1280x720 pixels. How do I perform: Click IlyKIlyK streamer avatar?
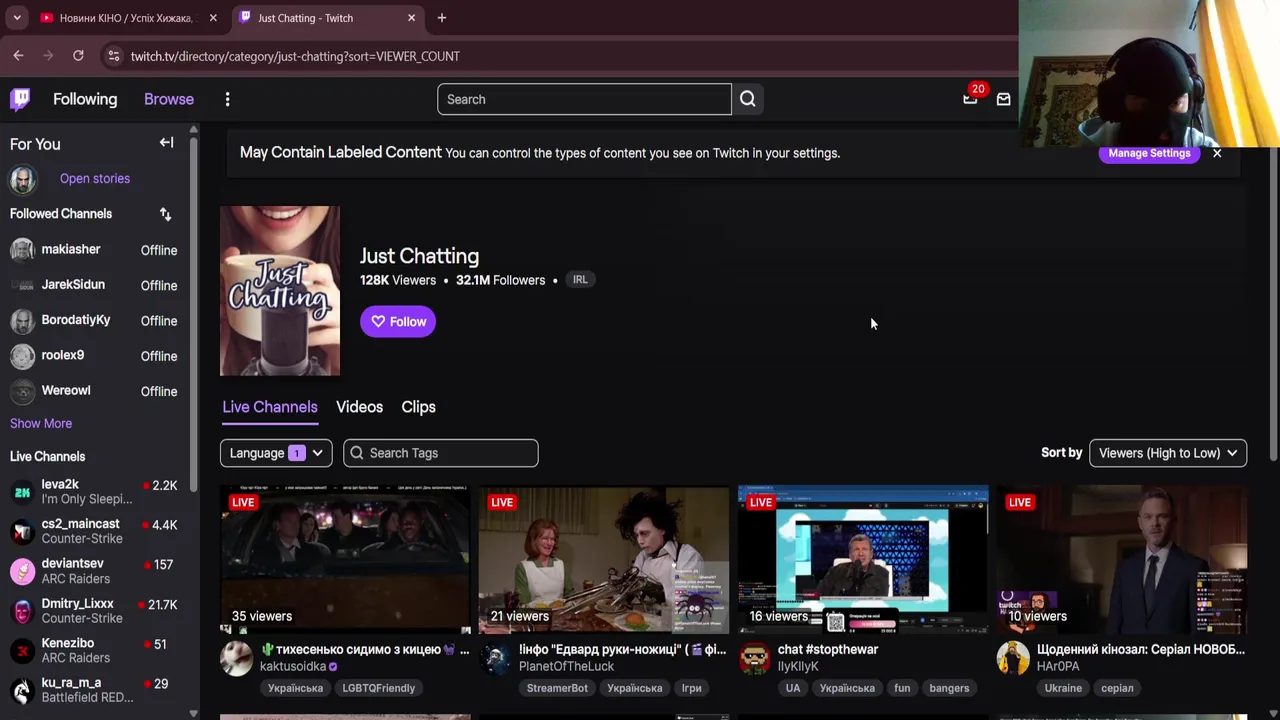pos(755,659)
